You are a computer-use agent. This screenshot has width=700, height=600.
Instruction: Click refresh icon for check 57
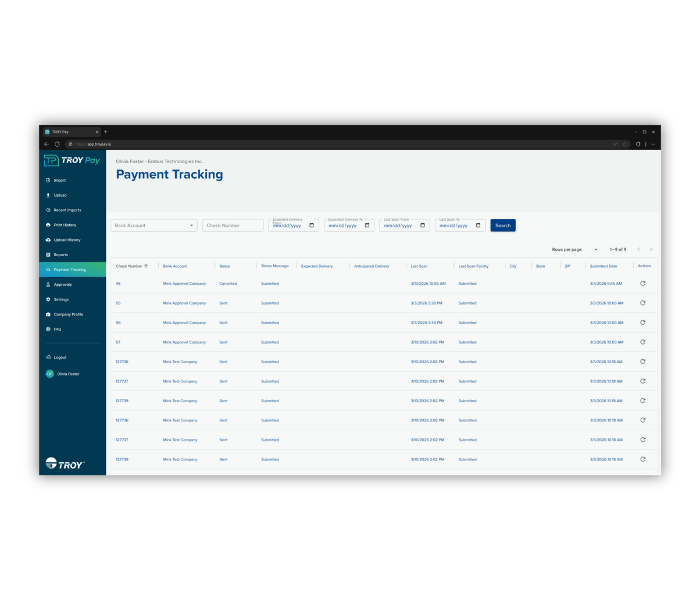642,342
